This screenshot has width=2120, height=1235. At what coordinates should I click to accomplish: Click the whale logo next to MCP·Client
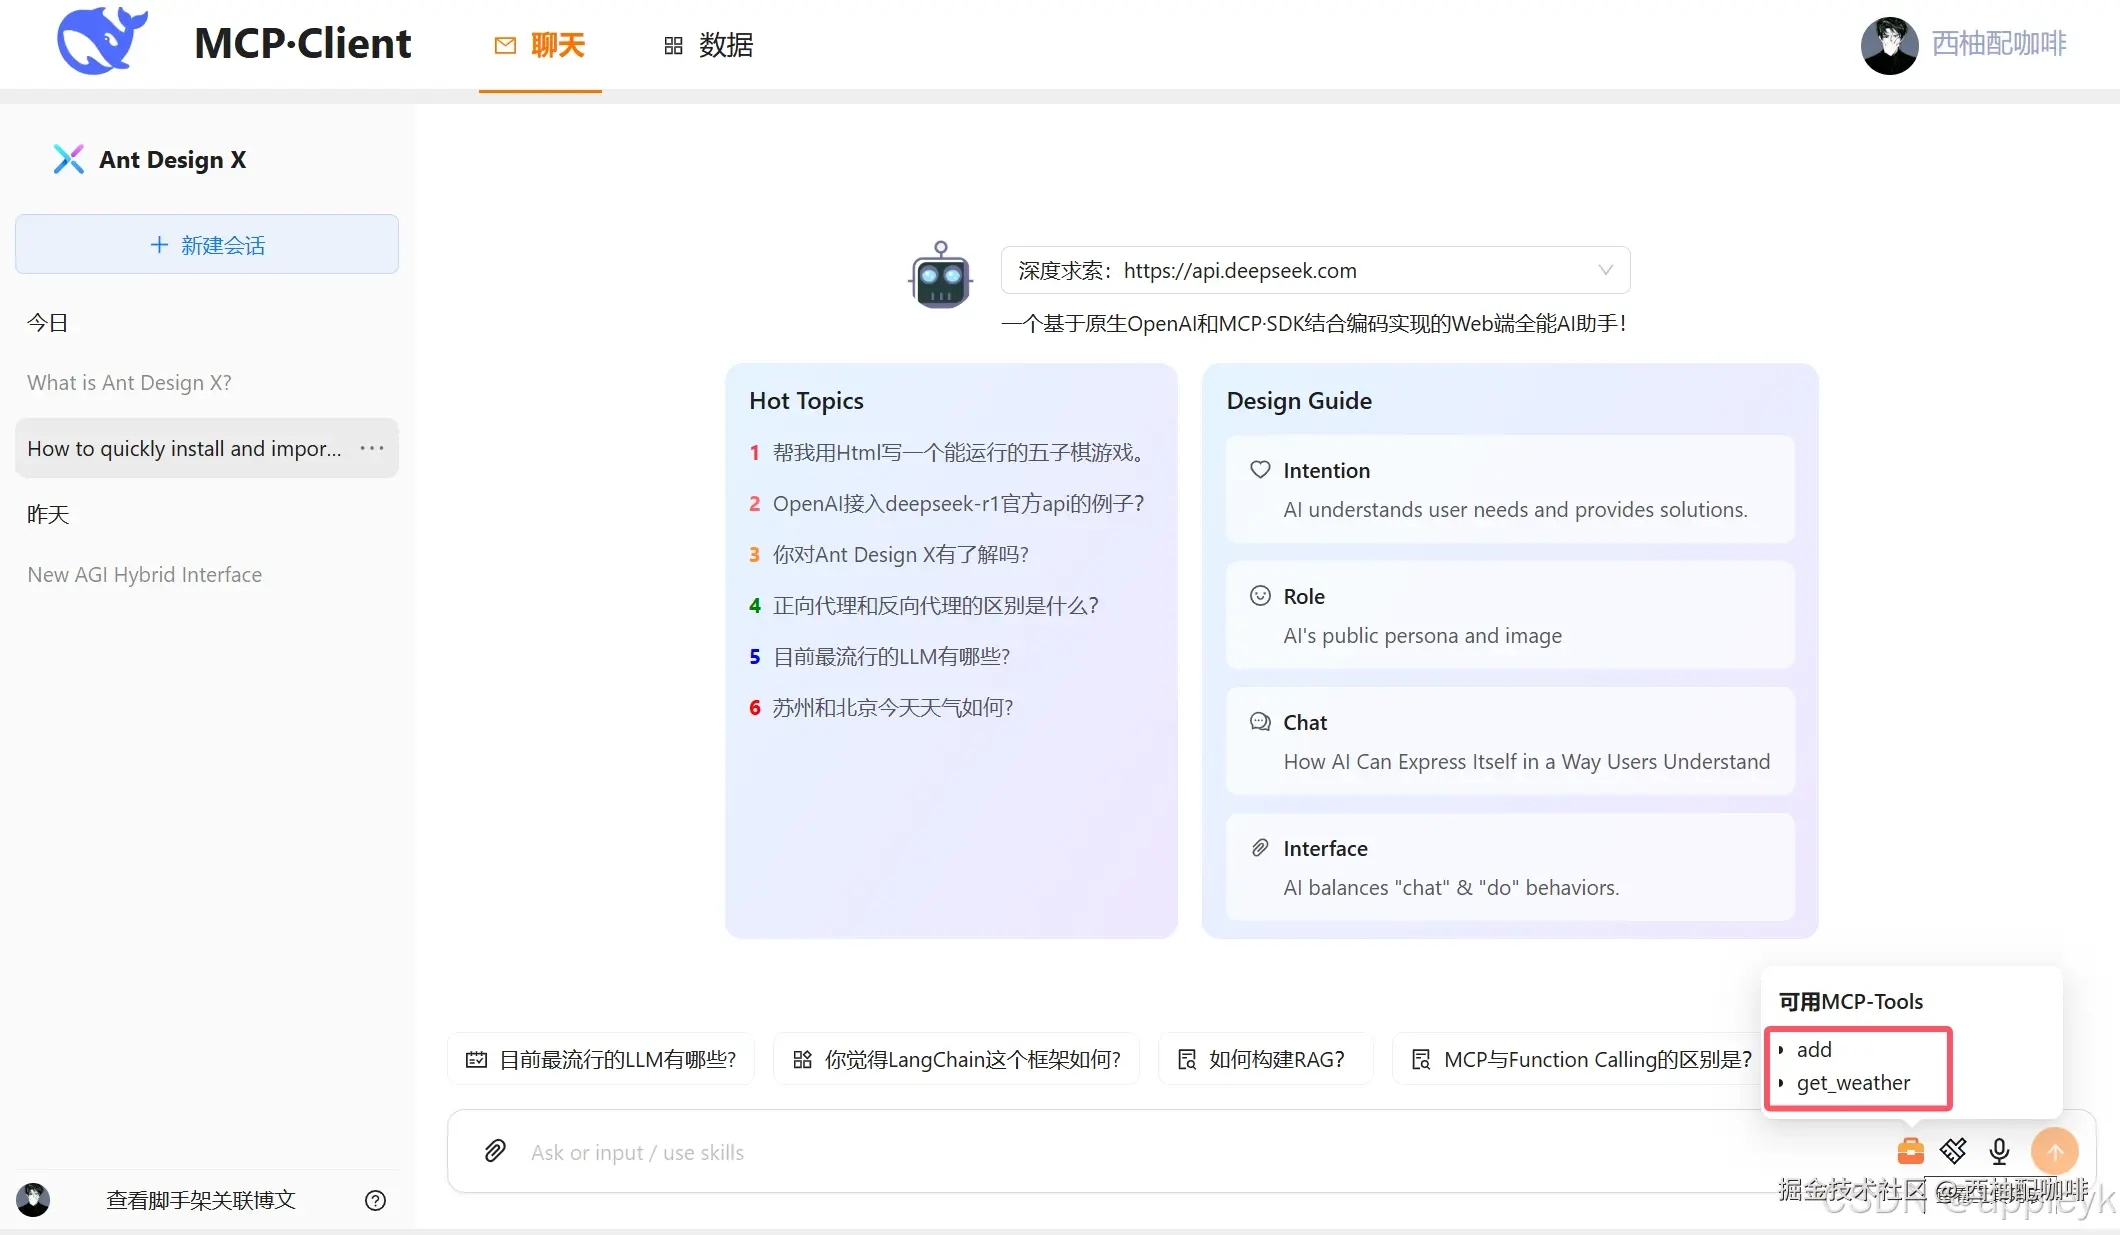tap(101, 42)
